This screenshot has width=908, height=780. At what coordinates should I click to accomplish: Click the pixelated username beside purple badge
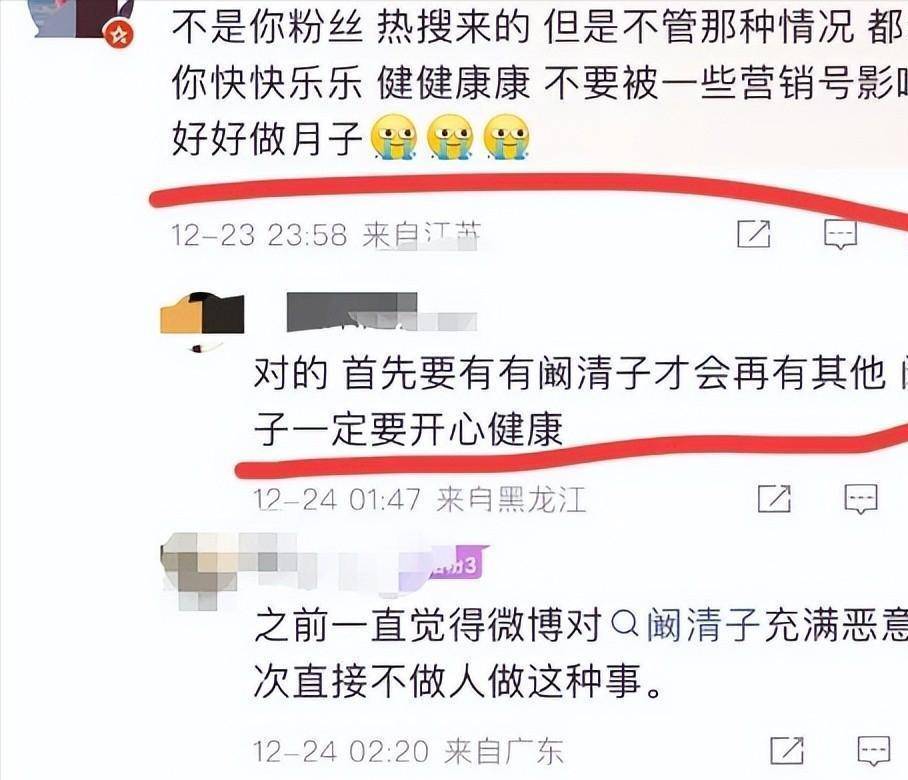[x=336, y=563]
